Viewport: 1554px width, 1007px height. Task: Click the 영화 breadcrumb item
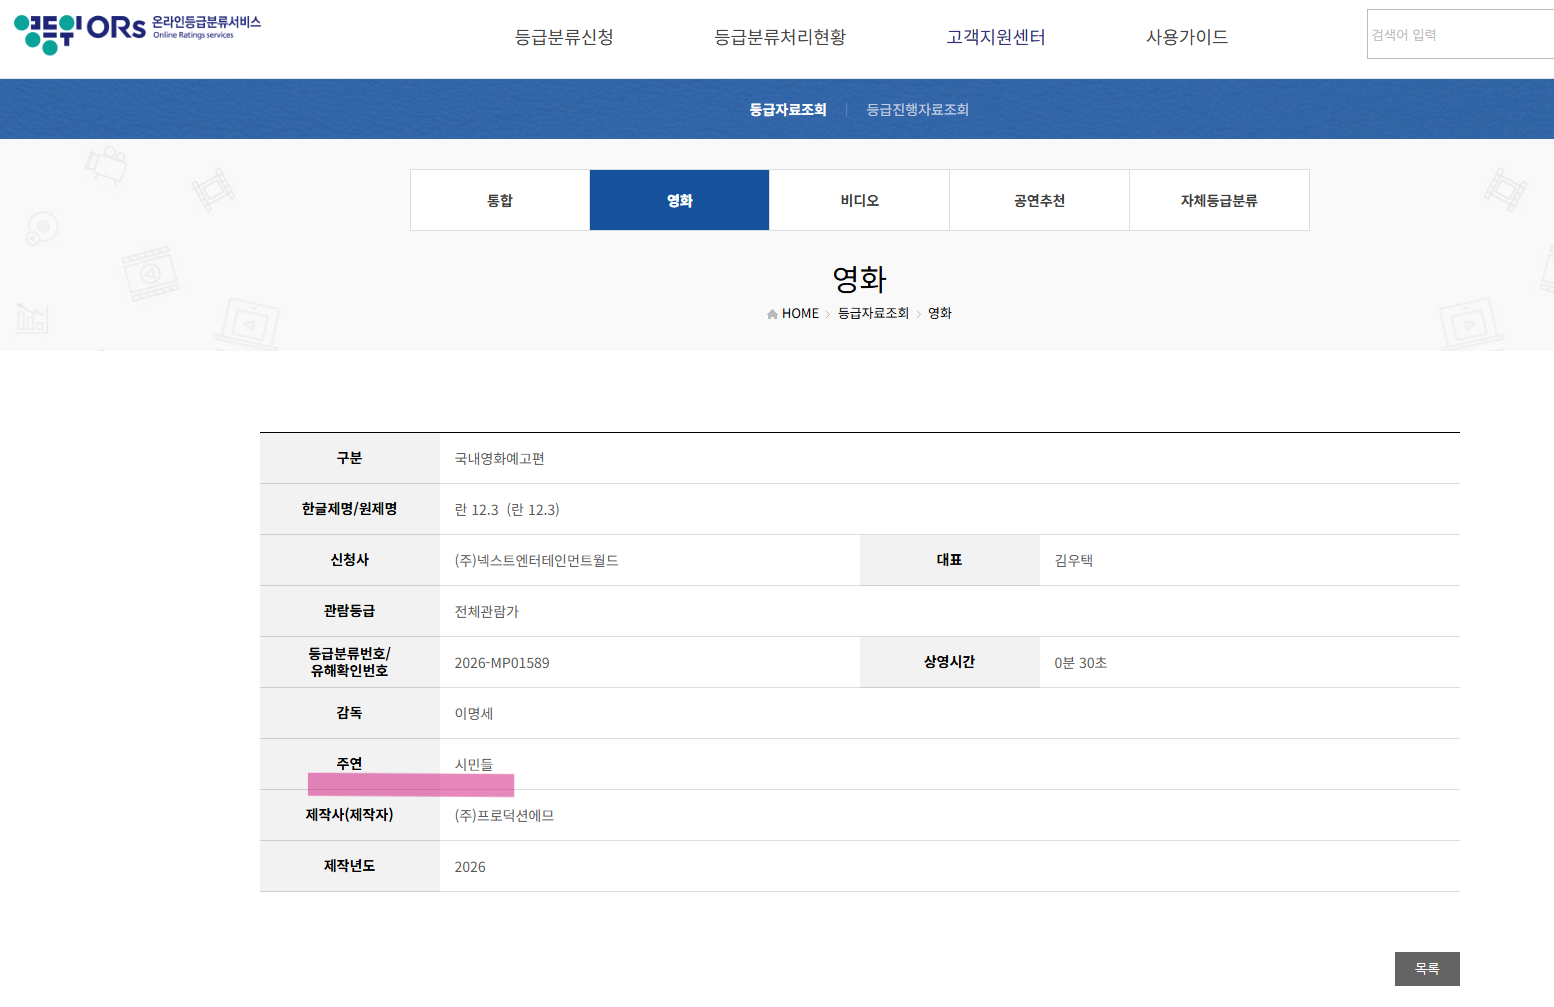940,314
